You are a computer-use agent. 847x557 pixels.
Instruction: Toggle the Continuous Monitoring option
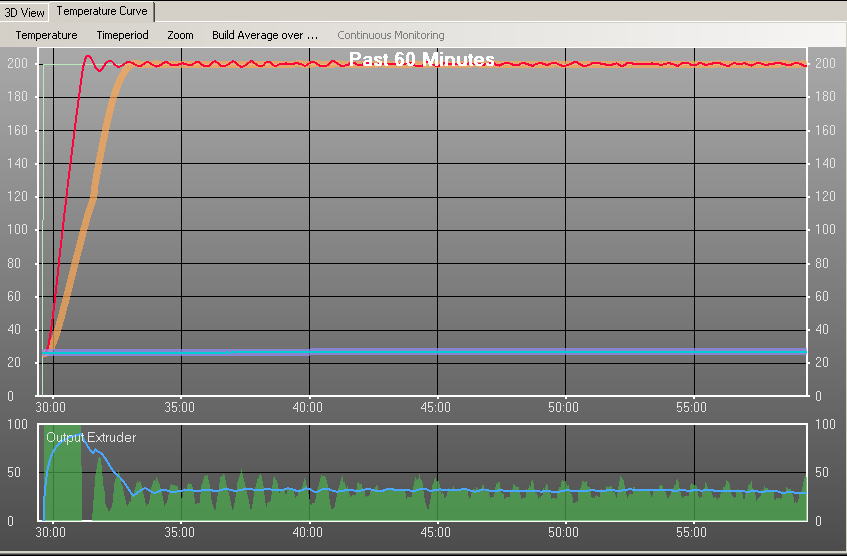[390, 35]
